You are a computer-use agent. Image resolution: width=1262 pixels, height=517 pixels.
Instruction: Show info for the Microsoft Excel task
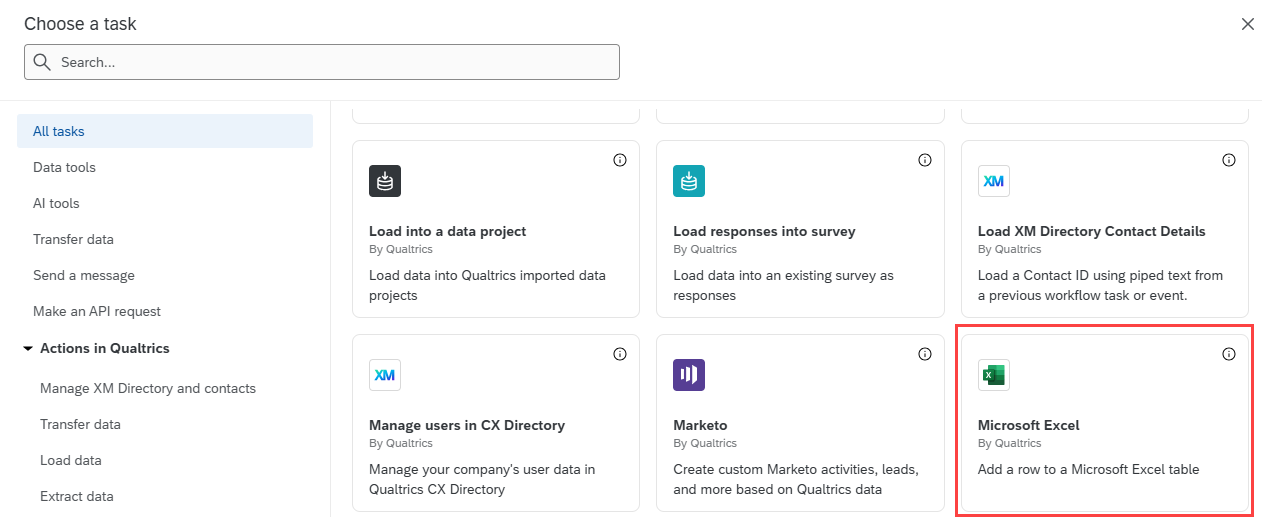[1229, 354]
